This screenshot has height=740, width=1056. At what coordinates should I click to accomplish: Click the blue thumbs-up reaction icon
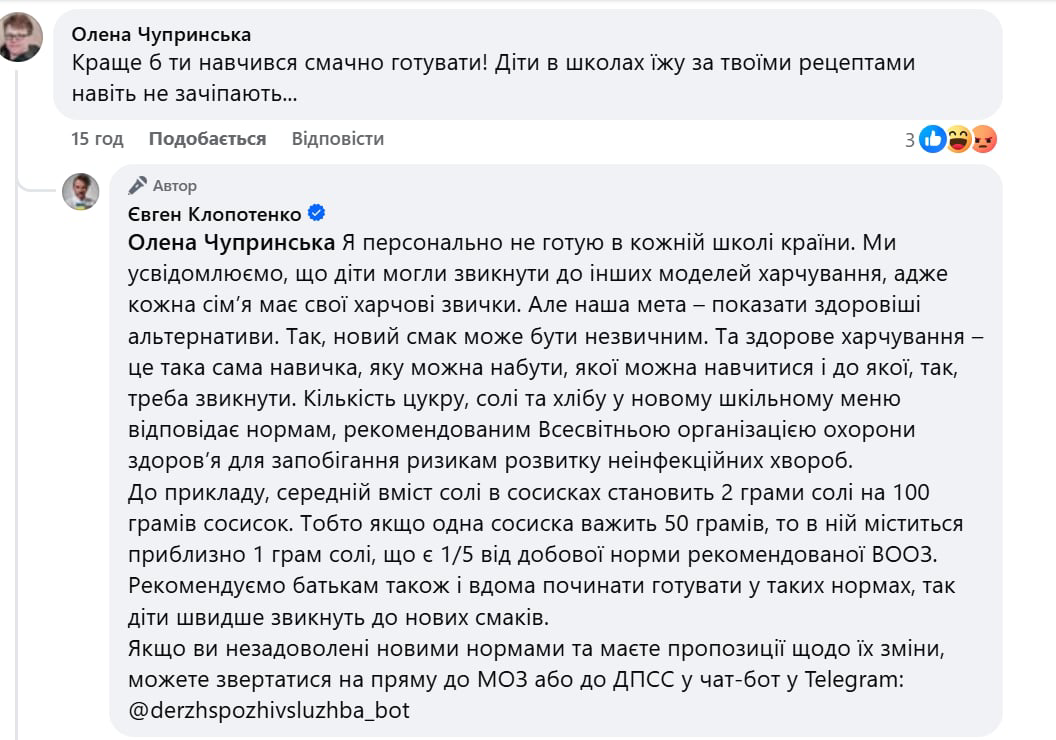pyautogui.click(x=933, y=140)
